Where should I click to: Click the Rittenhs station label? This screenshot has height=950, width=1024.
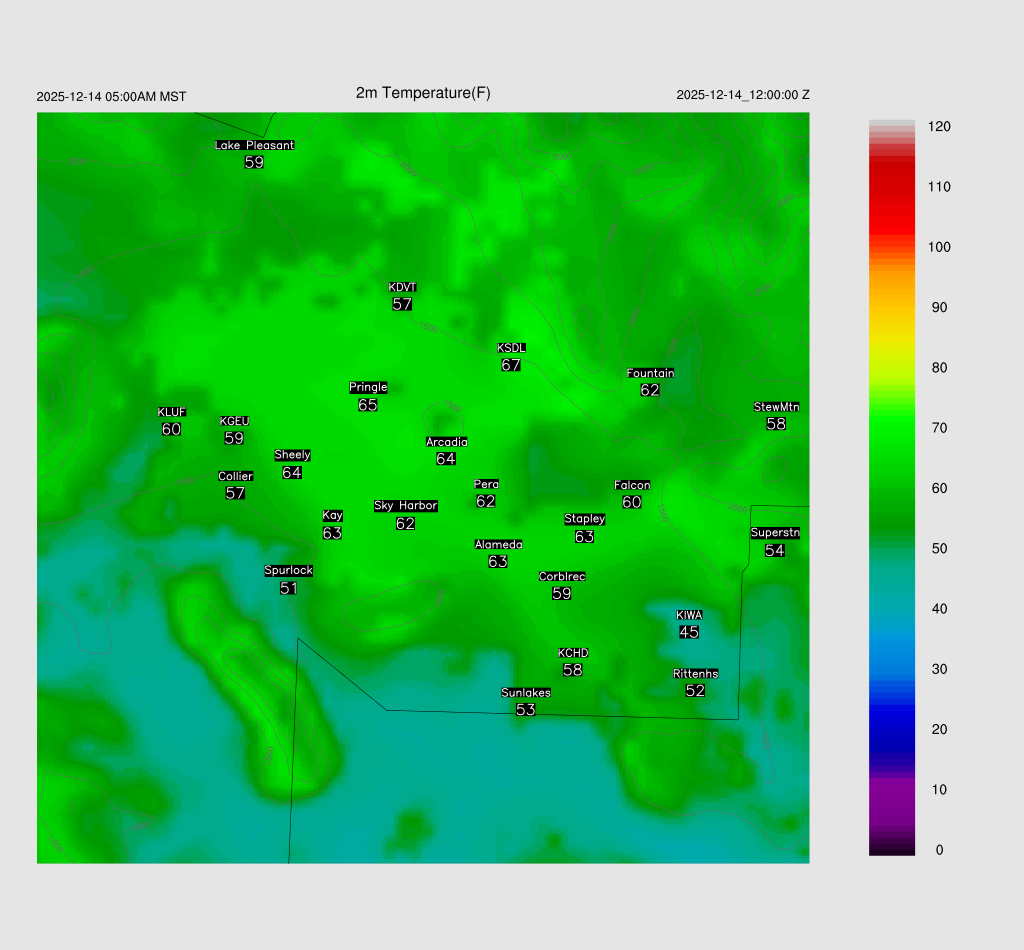coord(695,674)
